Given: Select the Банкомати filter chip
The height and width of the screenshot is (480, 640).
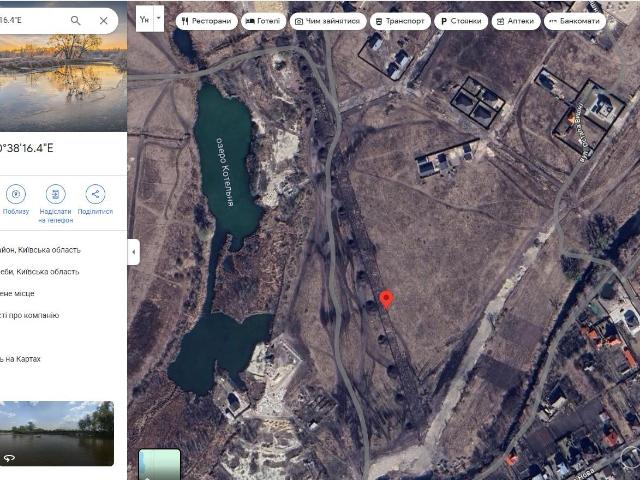Looking at the screenshot, I should coord(574,21).
